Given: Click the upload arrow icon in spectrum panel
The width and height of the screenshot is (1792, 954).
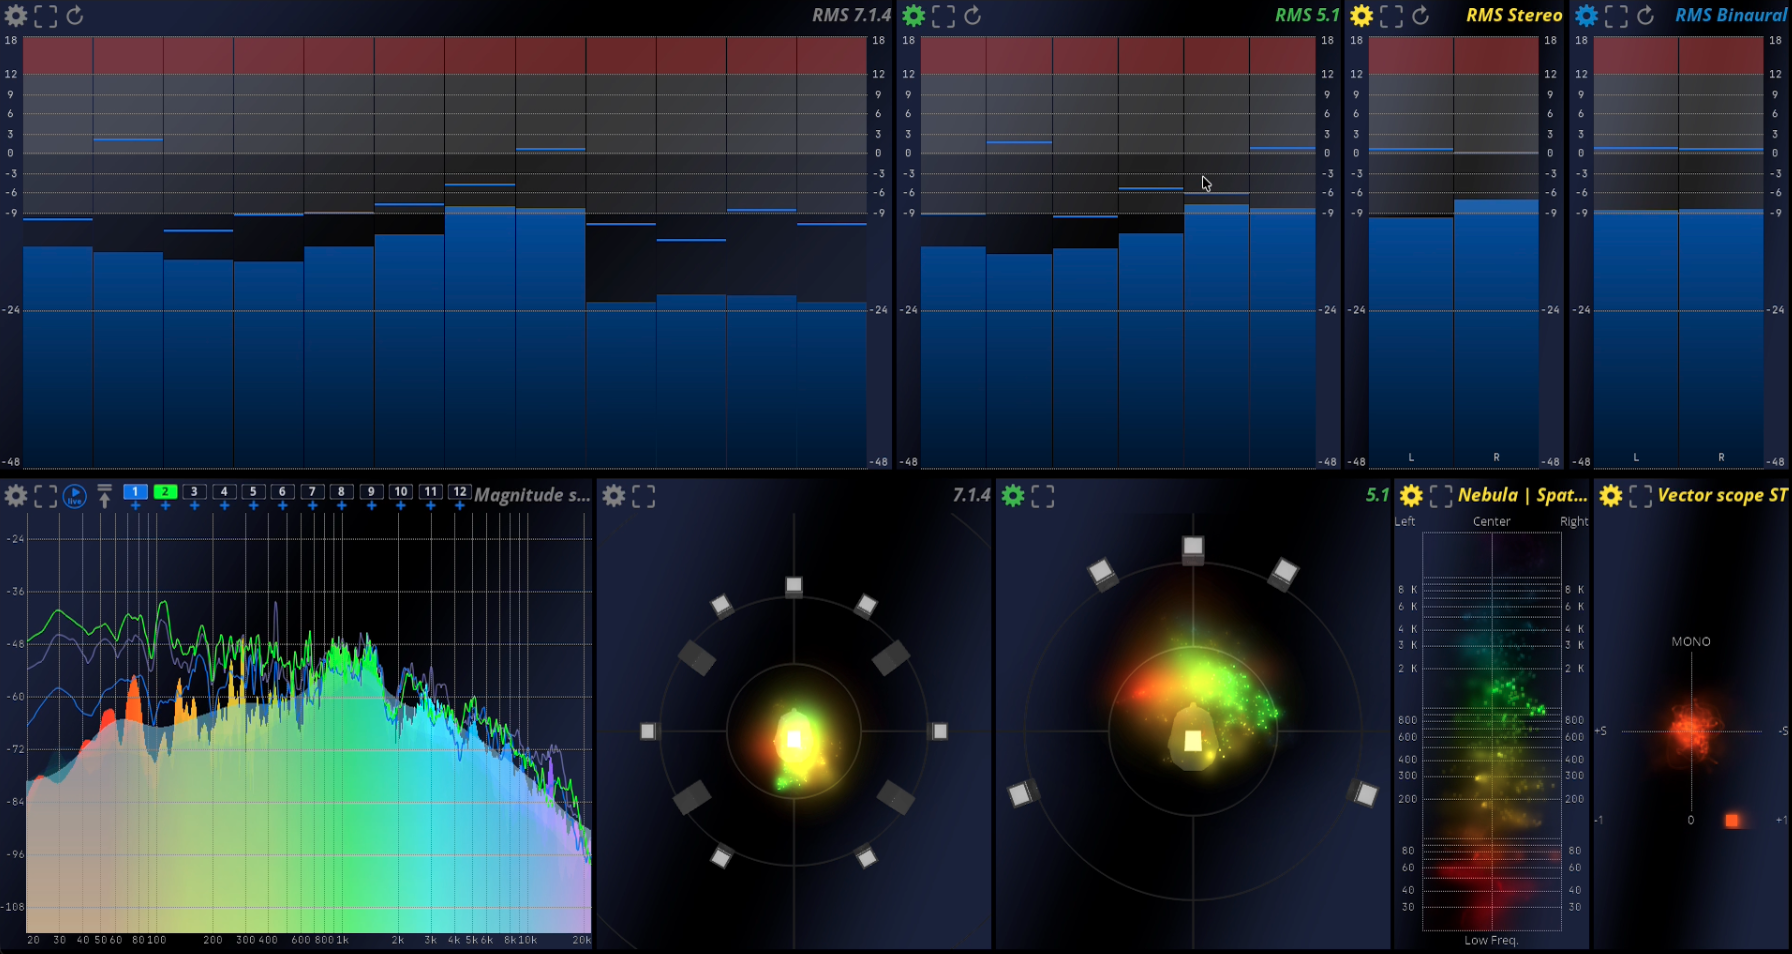Looking at the screenshot, I should (x=104, y=496).
